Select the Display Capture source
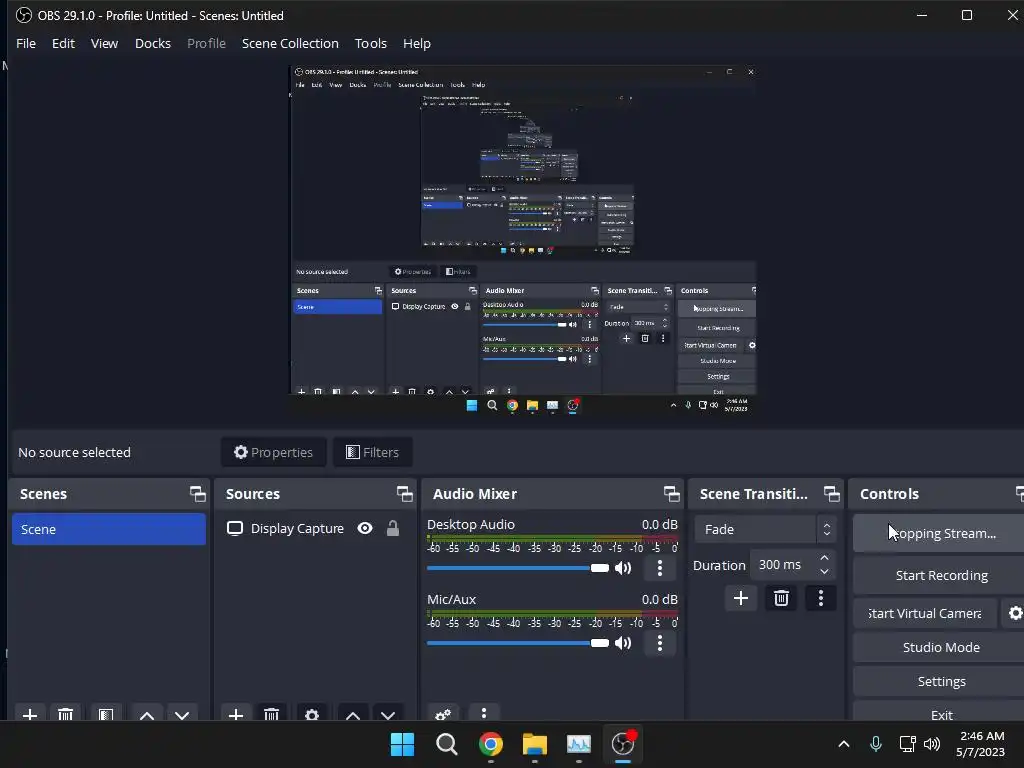The height and width of the screenshot is (768, 1024). (x=297, y=528)
